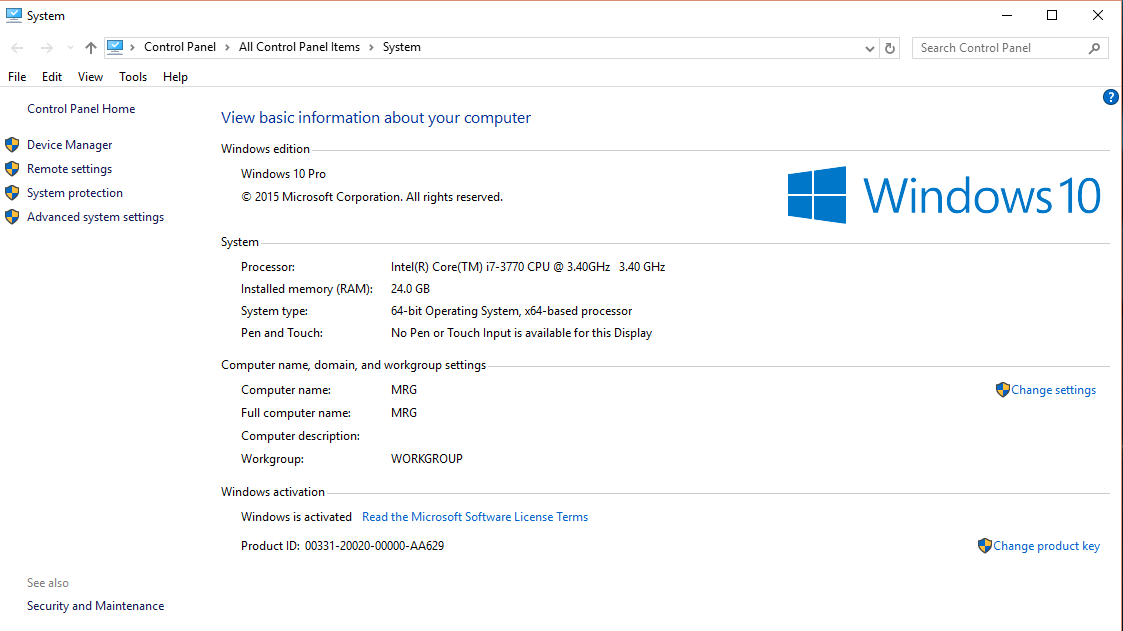Read the Microsoft Software License Terms

coord(475,517)
